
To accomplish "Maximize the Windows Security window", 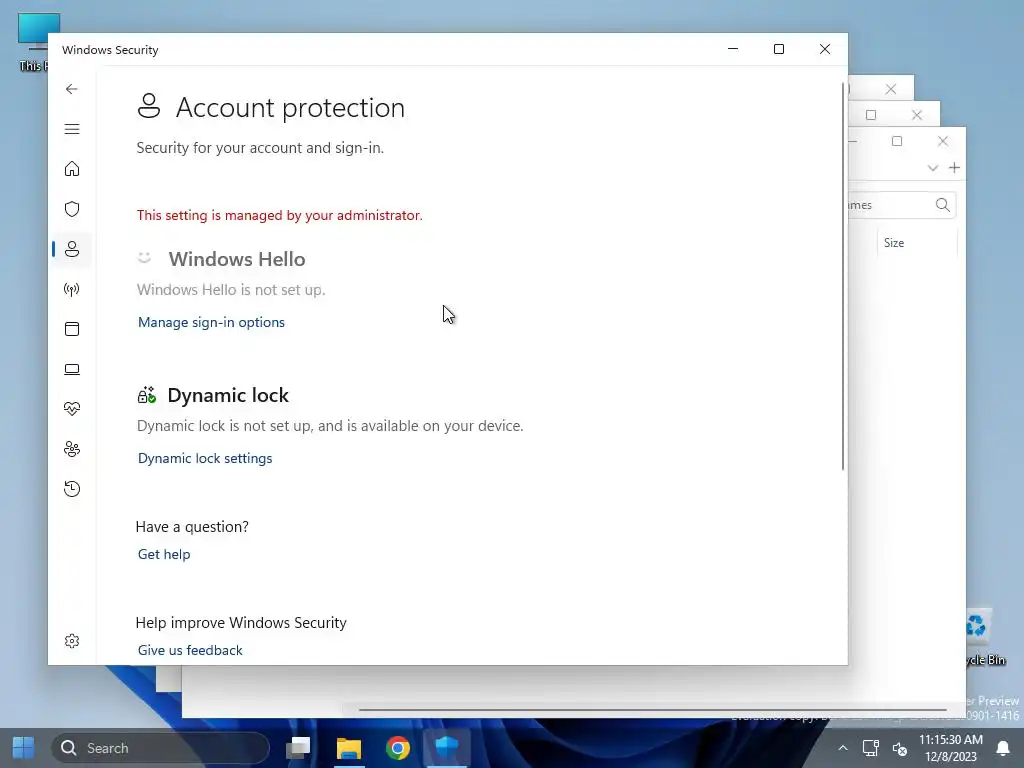I will coord(778,49).
